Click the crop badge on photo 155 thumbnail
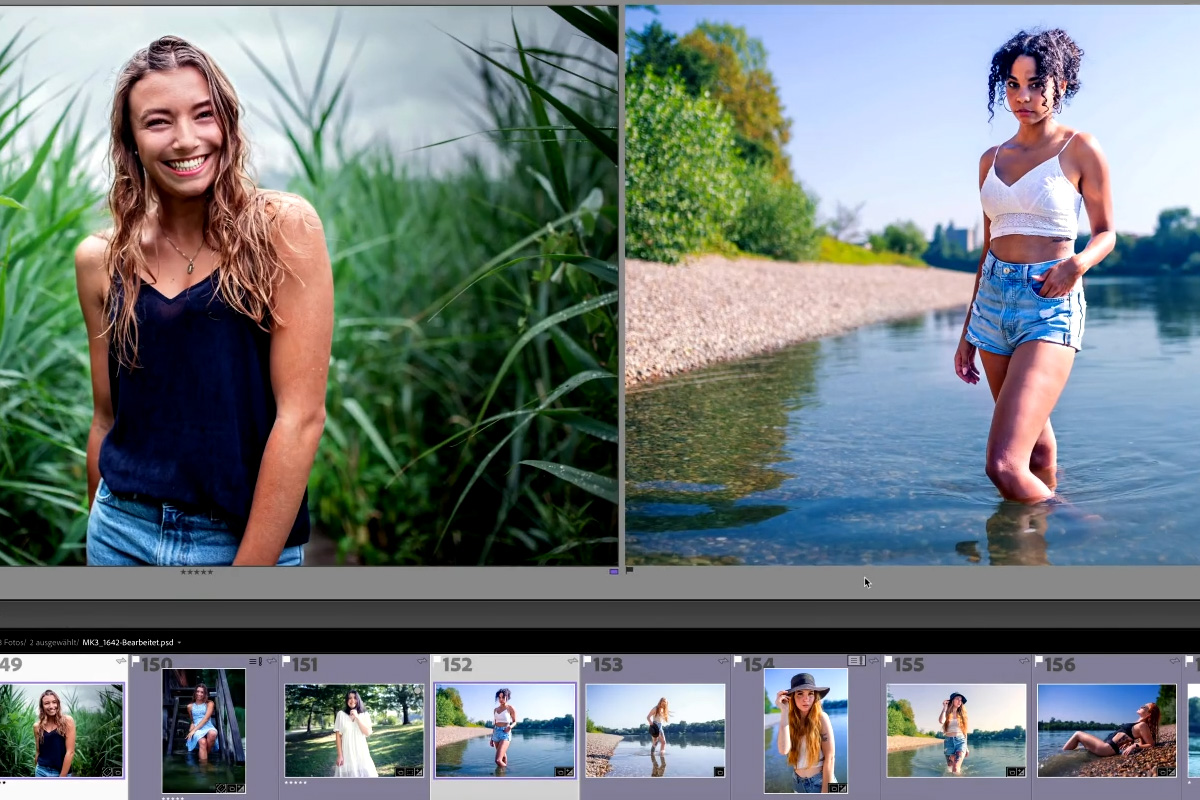 tap(1010, 772)
